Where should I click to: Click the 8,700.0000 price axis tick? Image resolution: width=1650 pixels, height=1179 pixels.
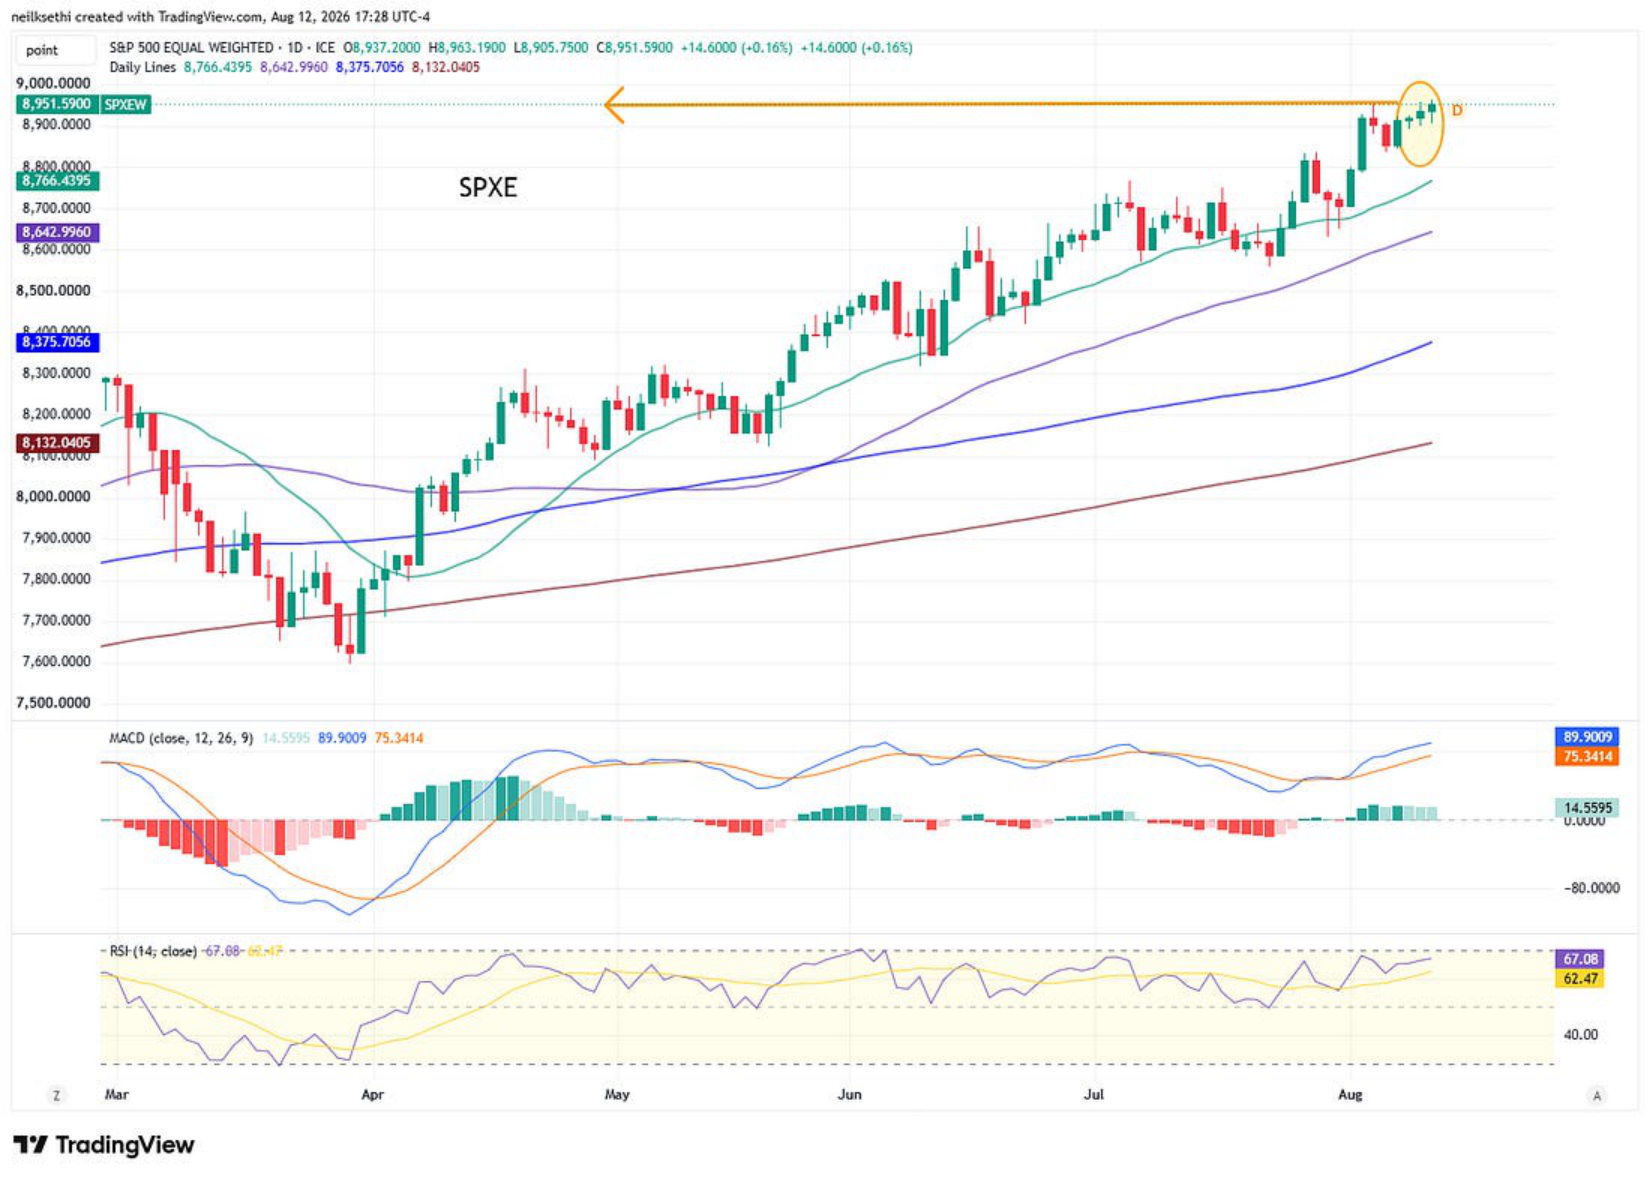tap(56, 208)
